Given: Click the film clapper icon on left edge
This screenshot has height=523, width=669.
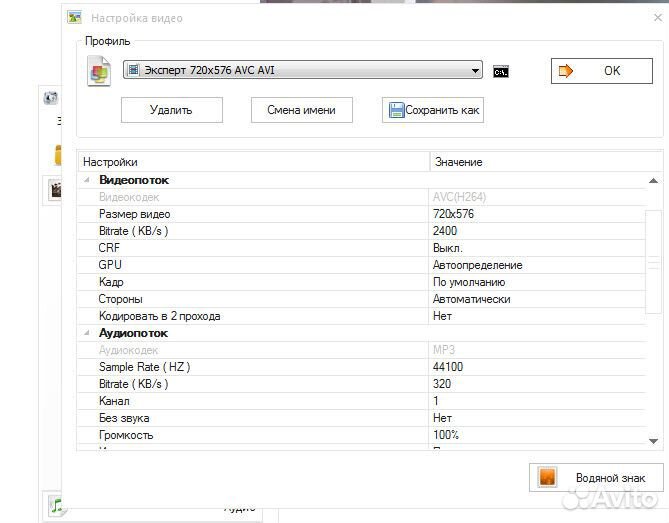Looking at the screenshot, I should tap(55, 189).
